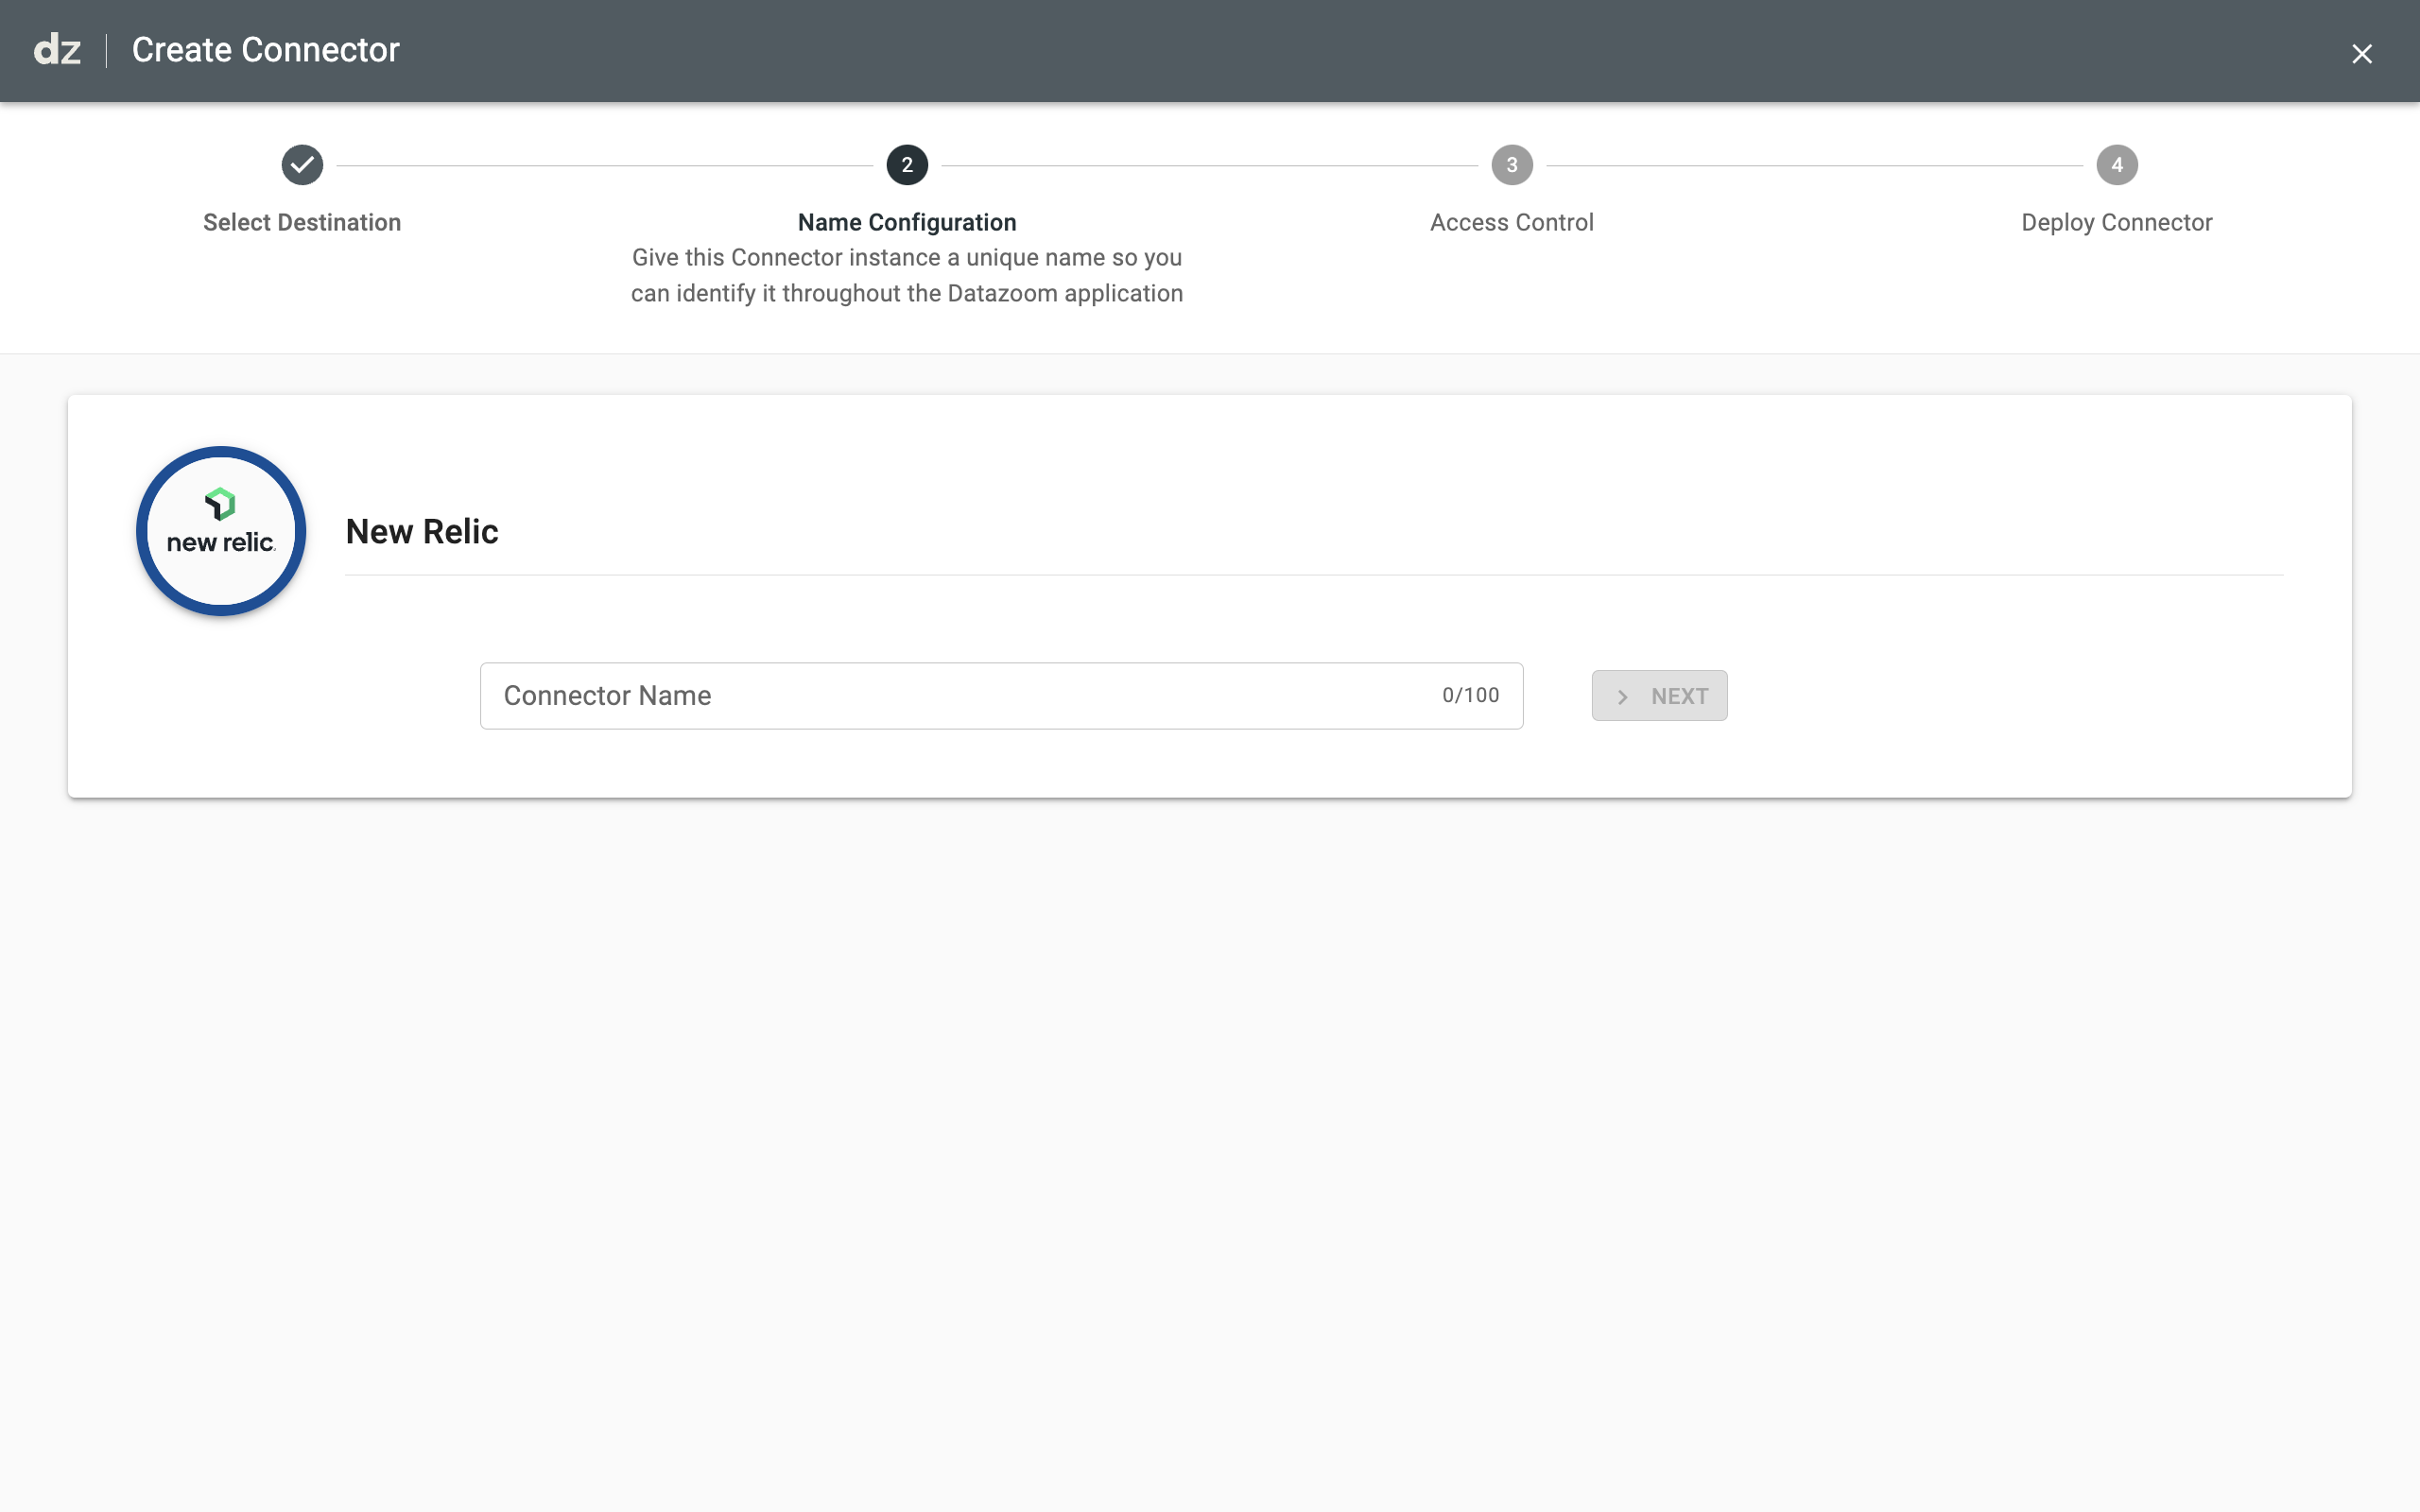The width and height of the screenshot is (2420, 1512).
Task: Click the 0/100 character counter
Action: point(1470,695)
